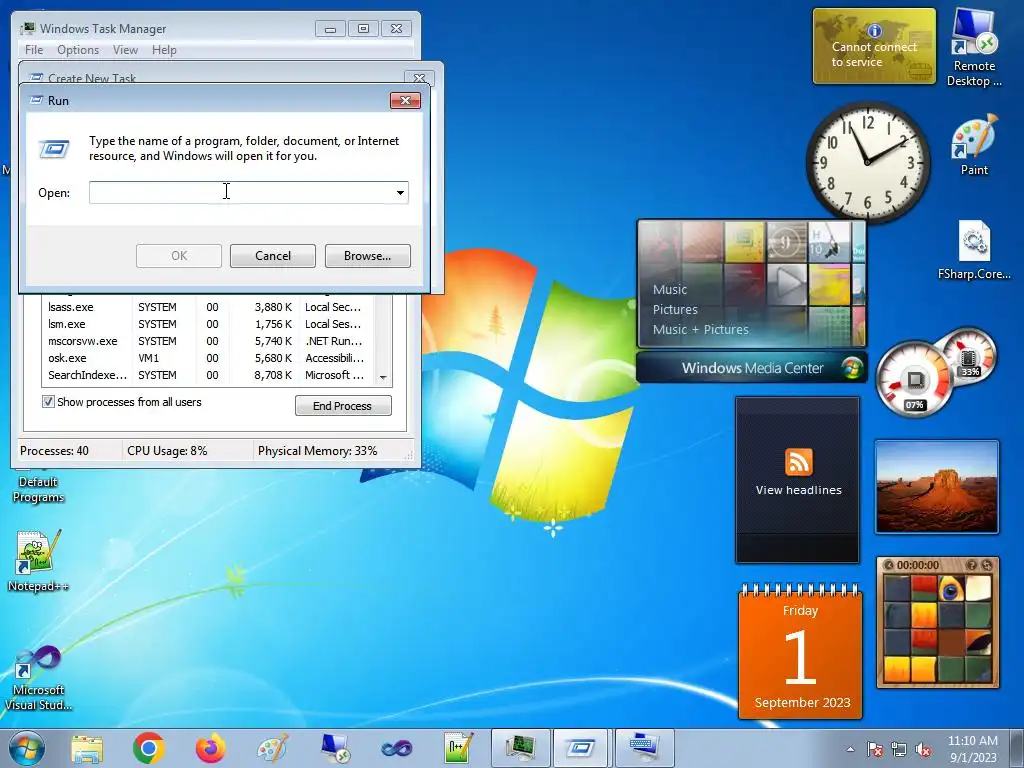Click the Windows Media Center logo
This screenshot has height=768, width=1024.
tap(850, 368)
